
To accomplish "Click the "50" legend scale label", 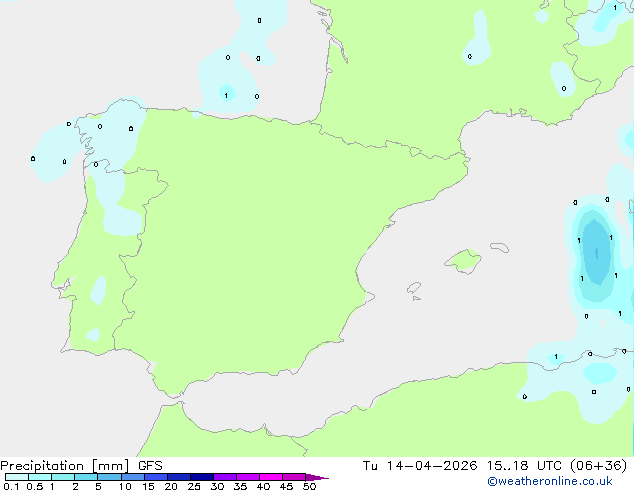I will (x=310, y=486).
